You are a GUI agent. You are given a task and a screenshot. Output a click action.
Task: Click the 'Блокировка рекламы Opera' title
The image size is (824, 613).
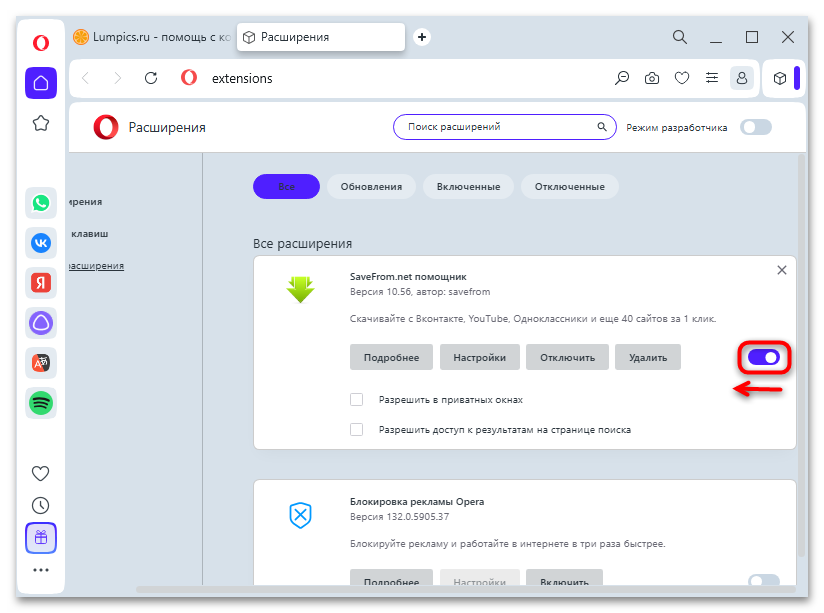click(x=417, y=502)
